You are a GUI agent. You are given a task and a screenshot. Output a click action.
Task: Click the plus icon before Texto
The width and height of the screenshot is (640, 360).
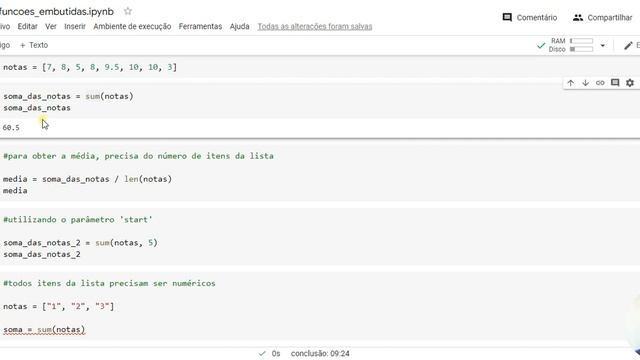pyautogui.click(x=22, y=45)
